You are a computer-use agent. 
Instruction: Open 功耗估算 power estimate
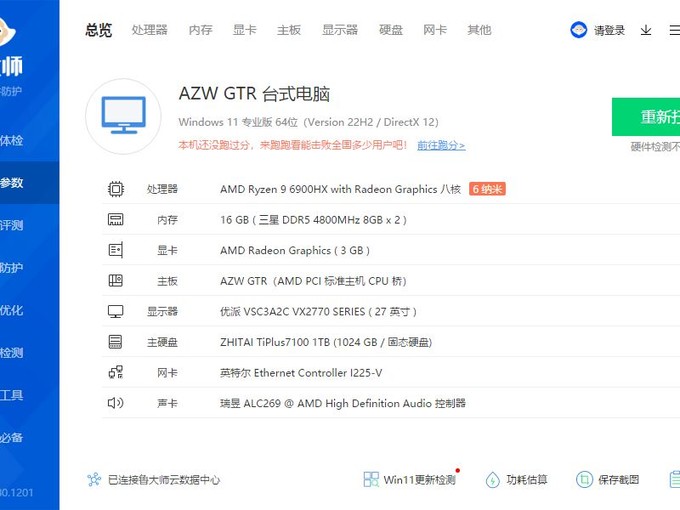(x=526, y=480)
